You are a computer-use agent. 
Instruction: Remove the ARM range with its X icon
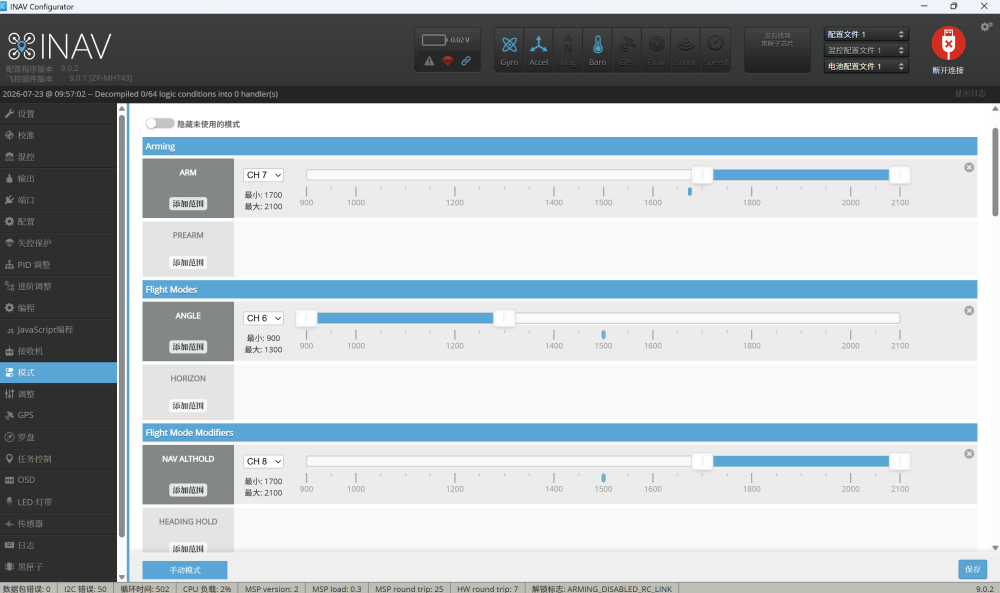point(969,167)
